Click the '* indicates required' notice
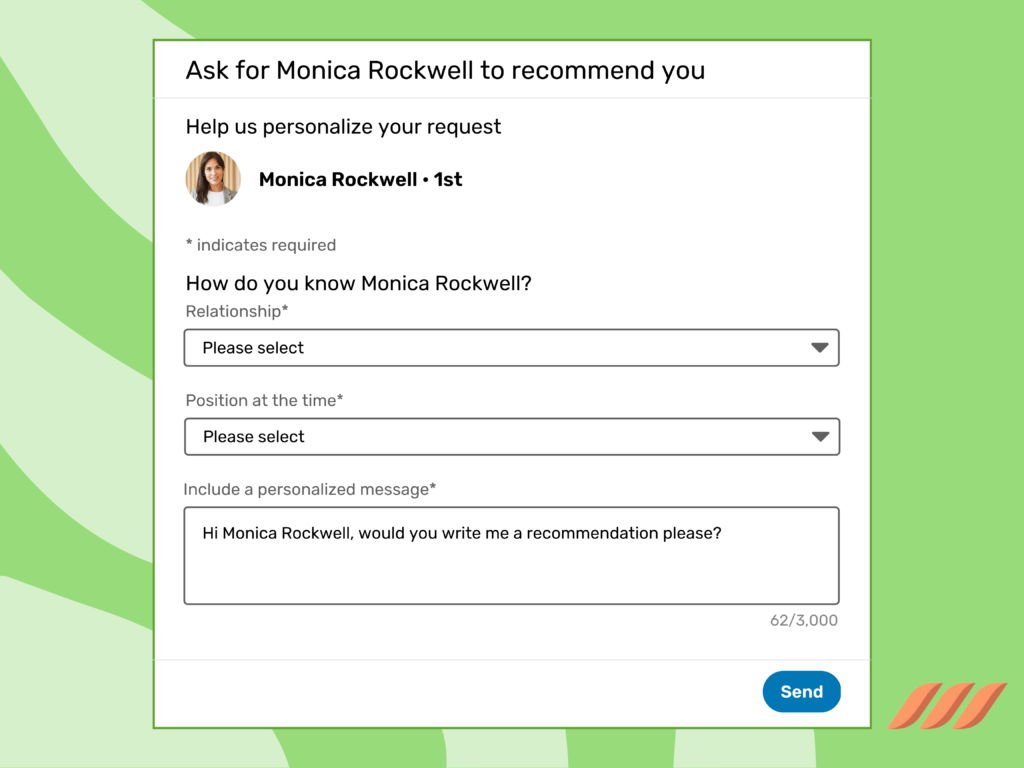The width and height of the screenshot is (1024, 768). pyautogui.click(x=260, y=245)
